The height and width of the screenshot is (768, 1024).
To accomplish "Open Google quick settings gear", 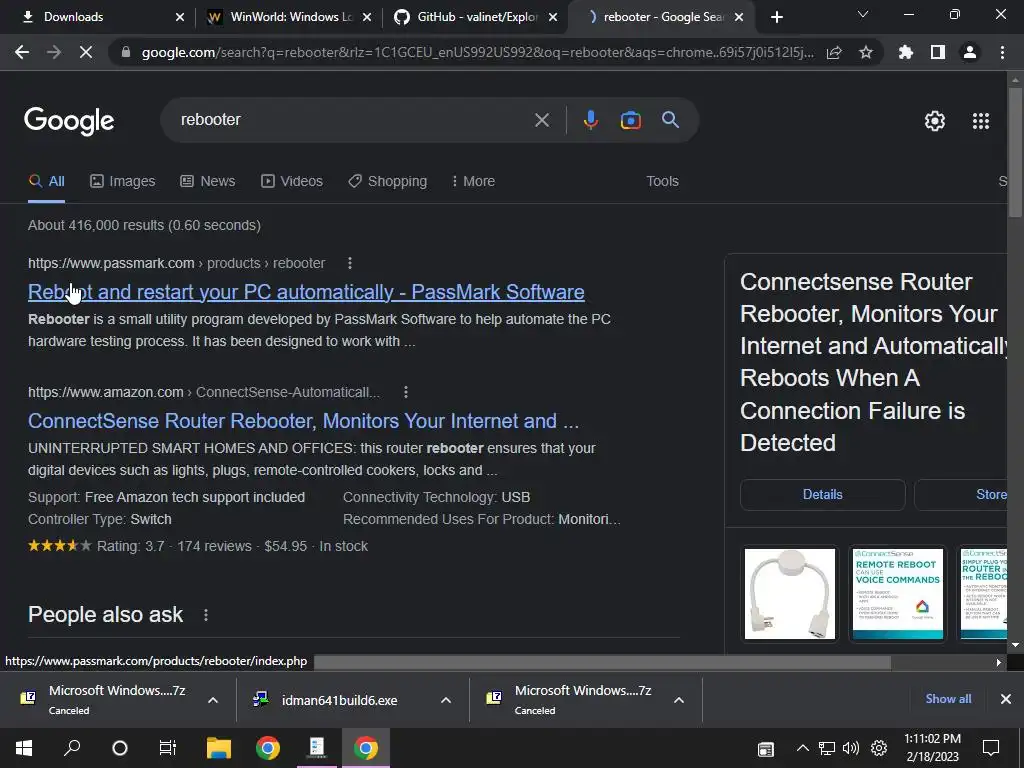I will point(935,121).
